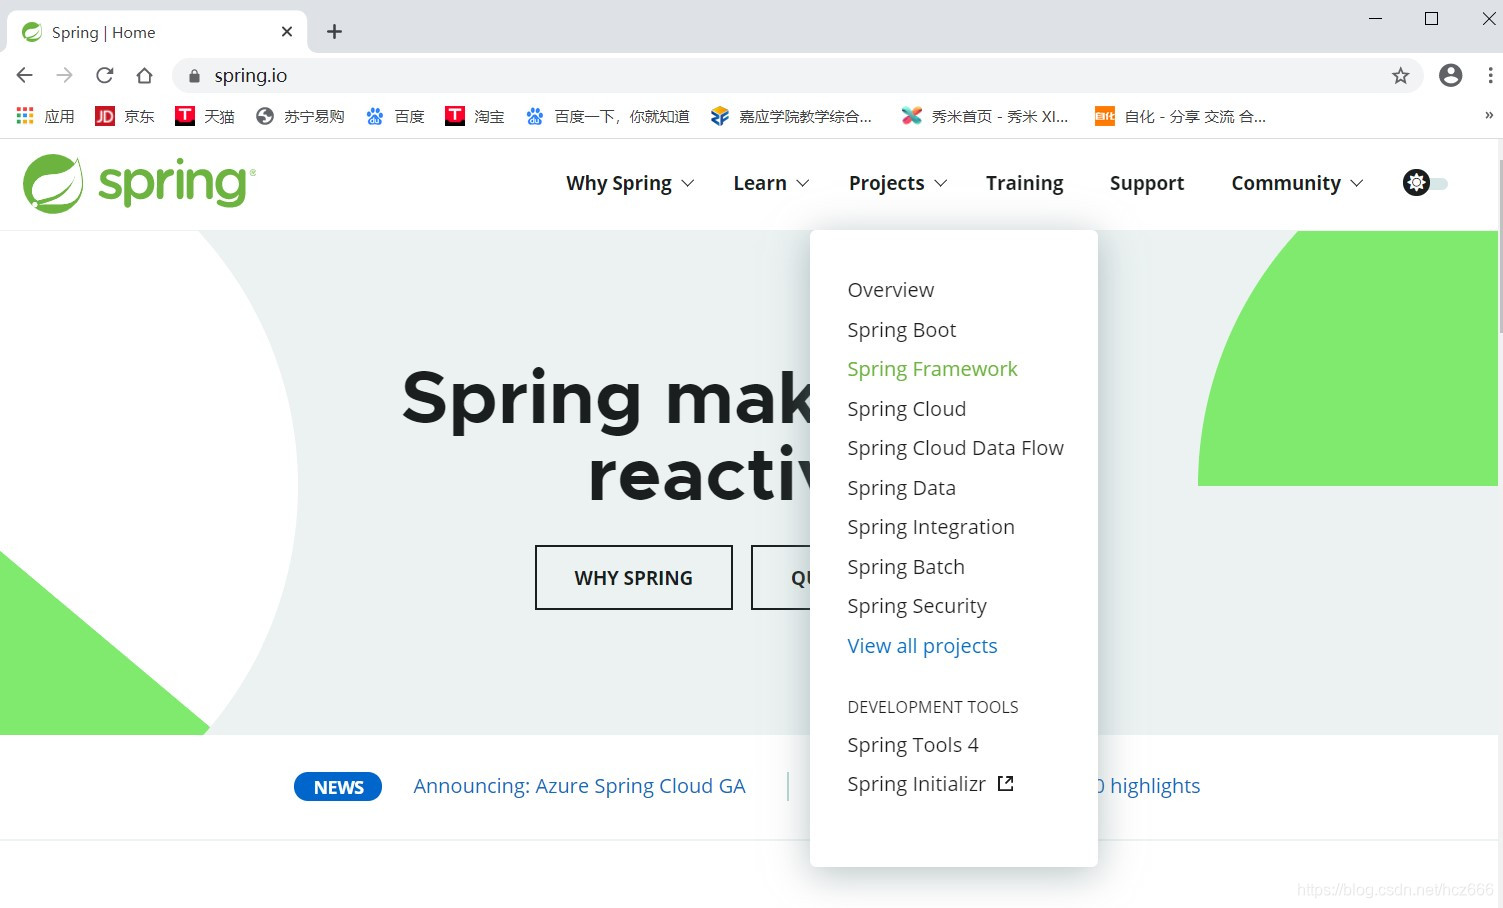This screenshot has width=1503, height=908.
Task: Open the 淘宝 bookmark
Action: (x=475, y=116)
